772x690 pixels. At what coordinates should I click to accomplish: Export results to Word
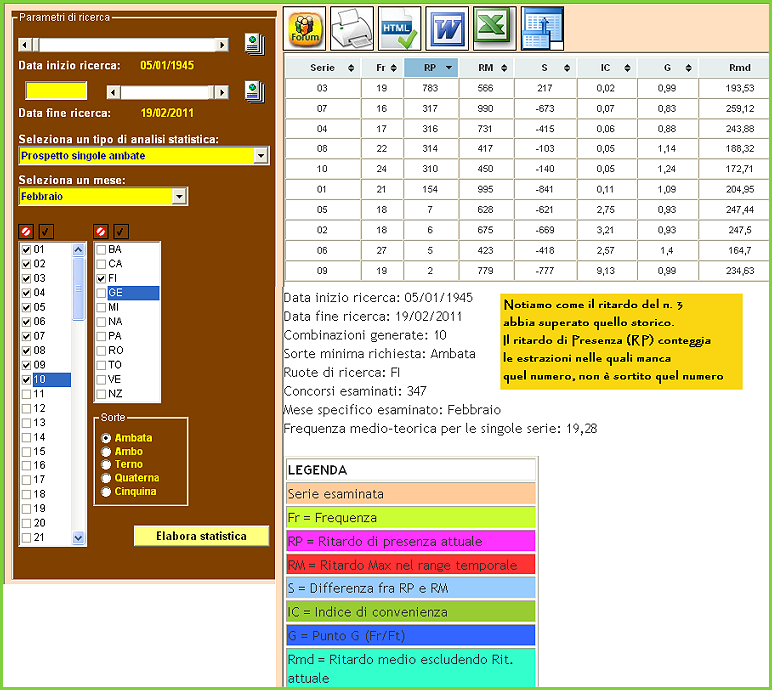pyautogui.click(x=447, y=29)
